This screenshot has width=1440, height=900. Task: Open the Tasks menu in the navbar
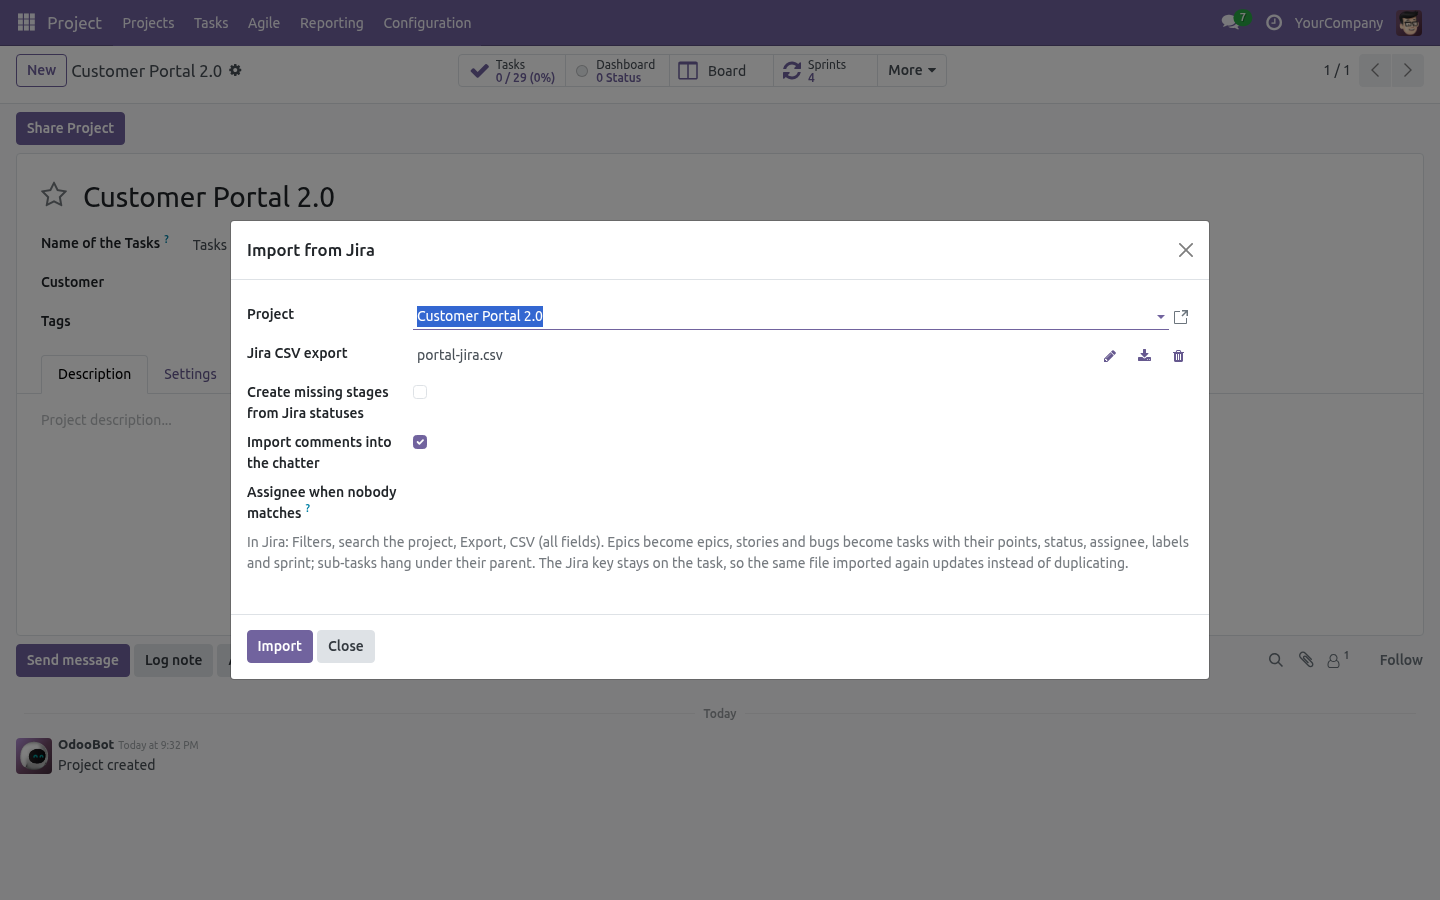211,22
